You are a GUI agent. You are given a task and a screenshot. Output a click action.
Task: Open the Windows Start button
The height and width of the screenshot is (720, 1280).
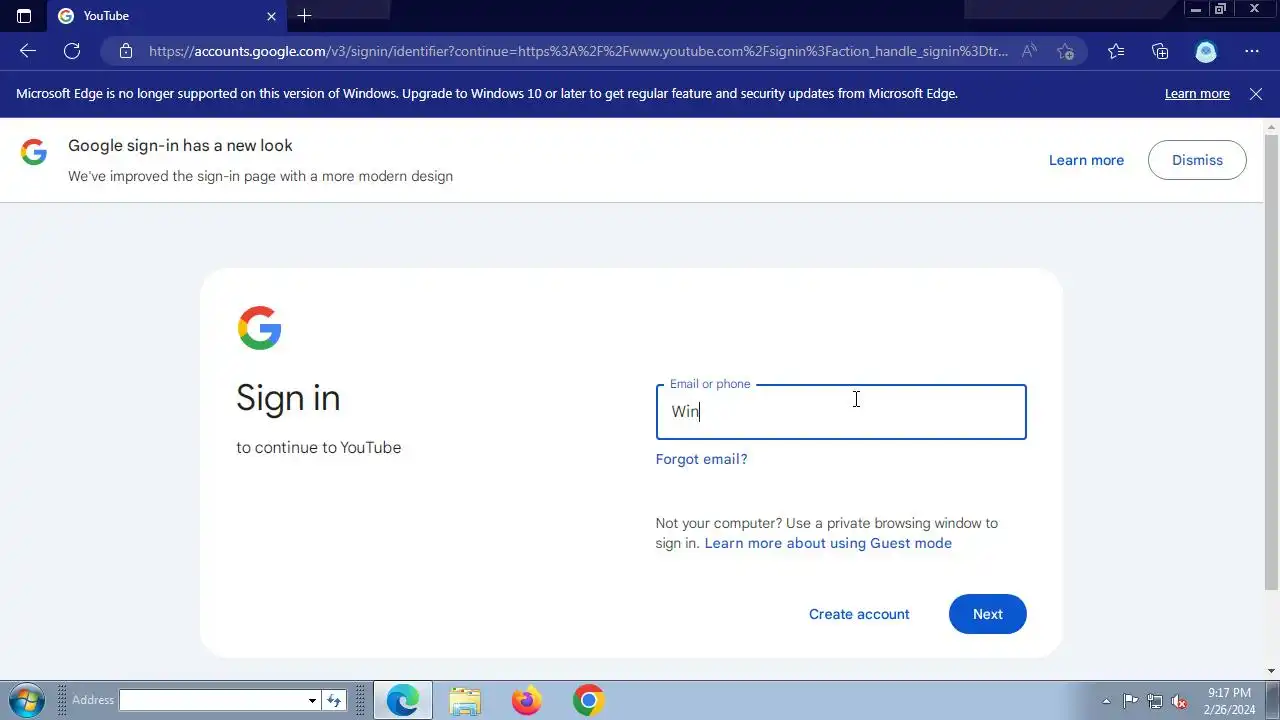(x=26, y=700)
